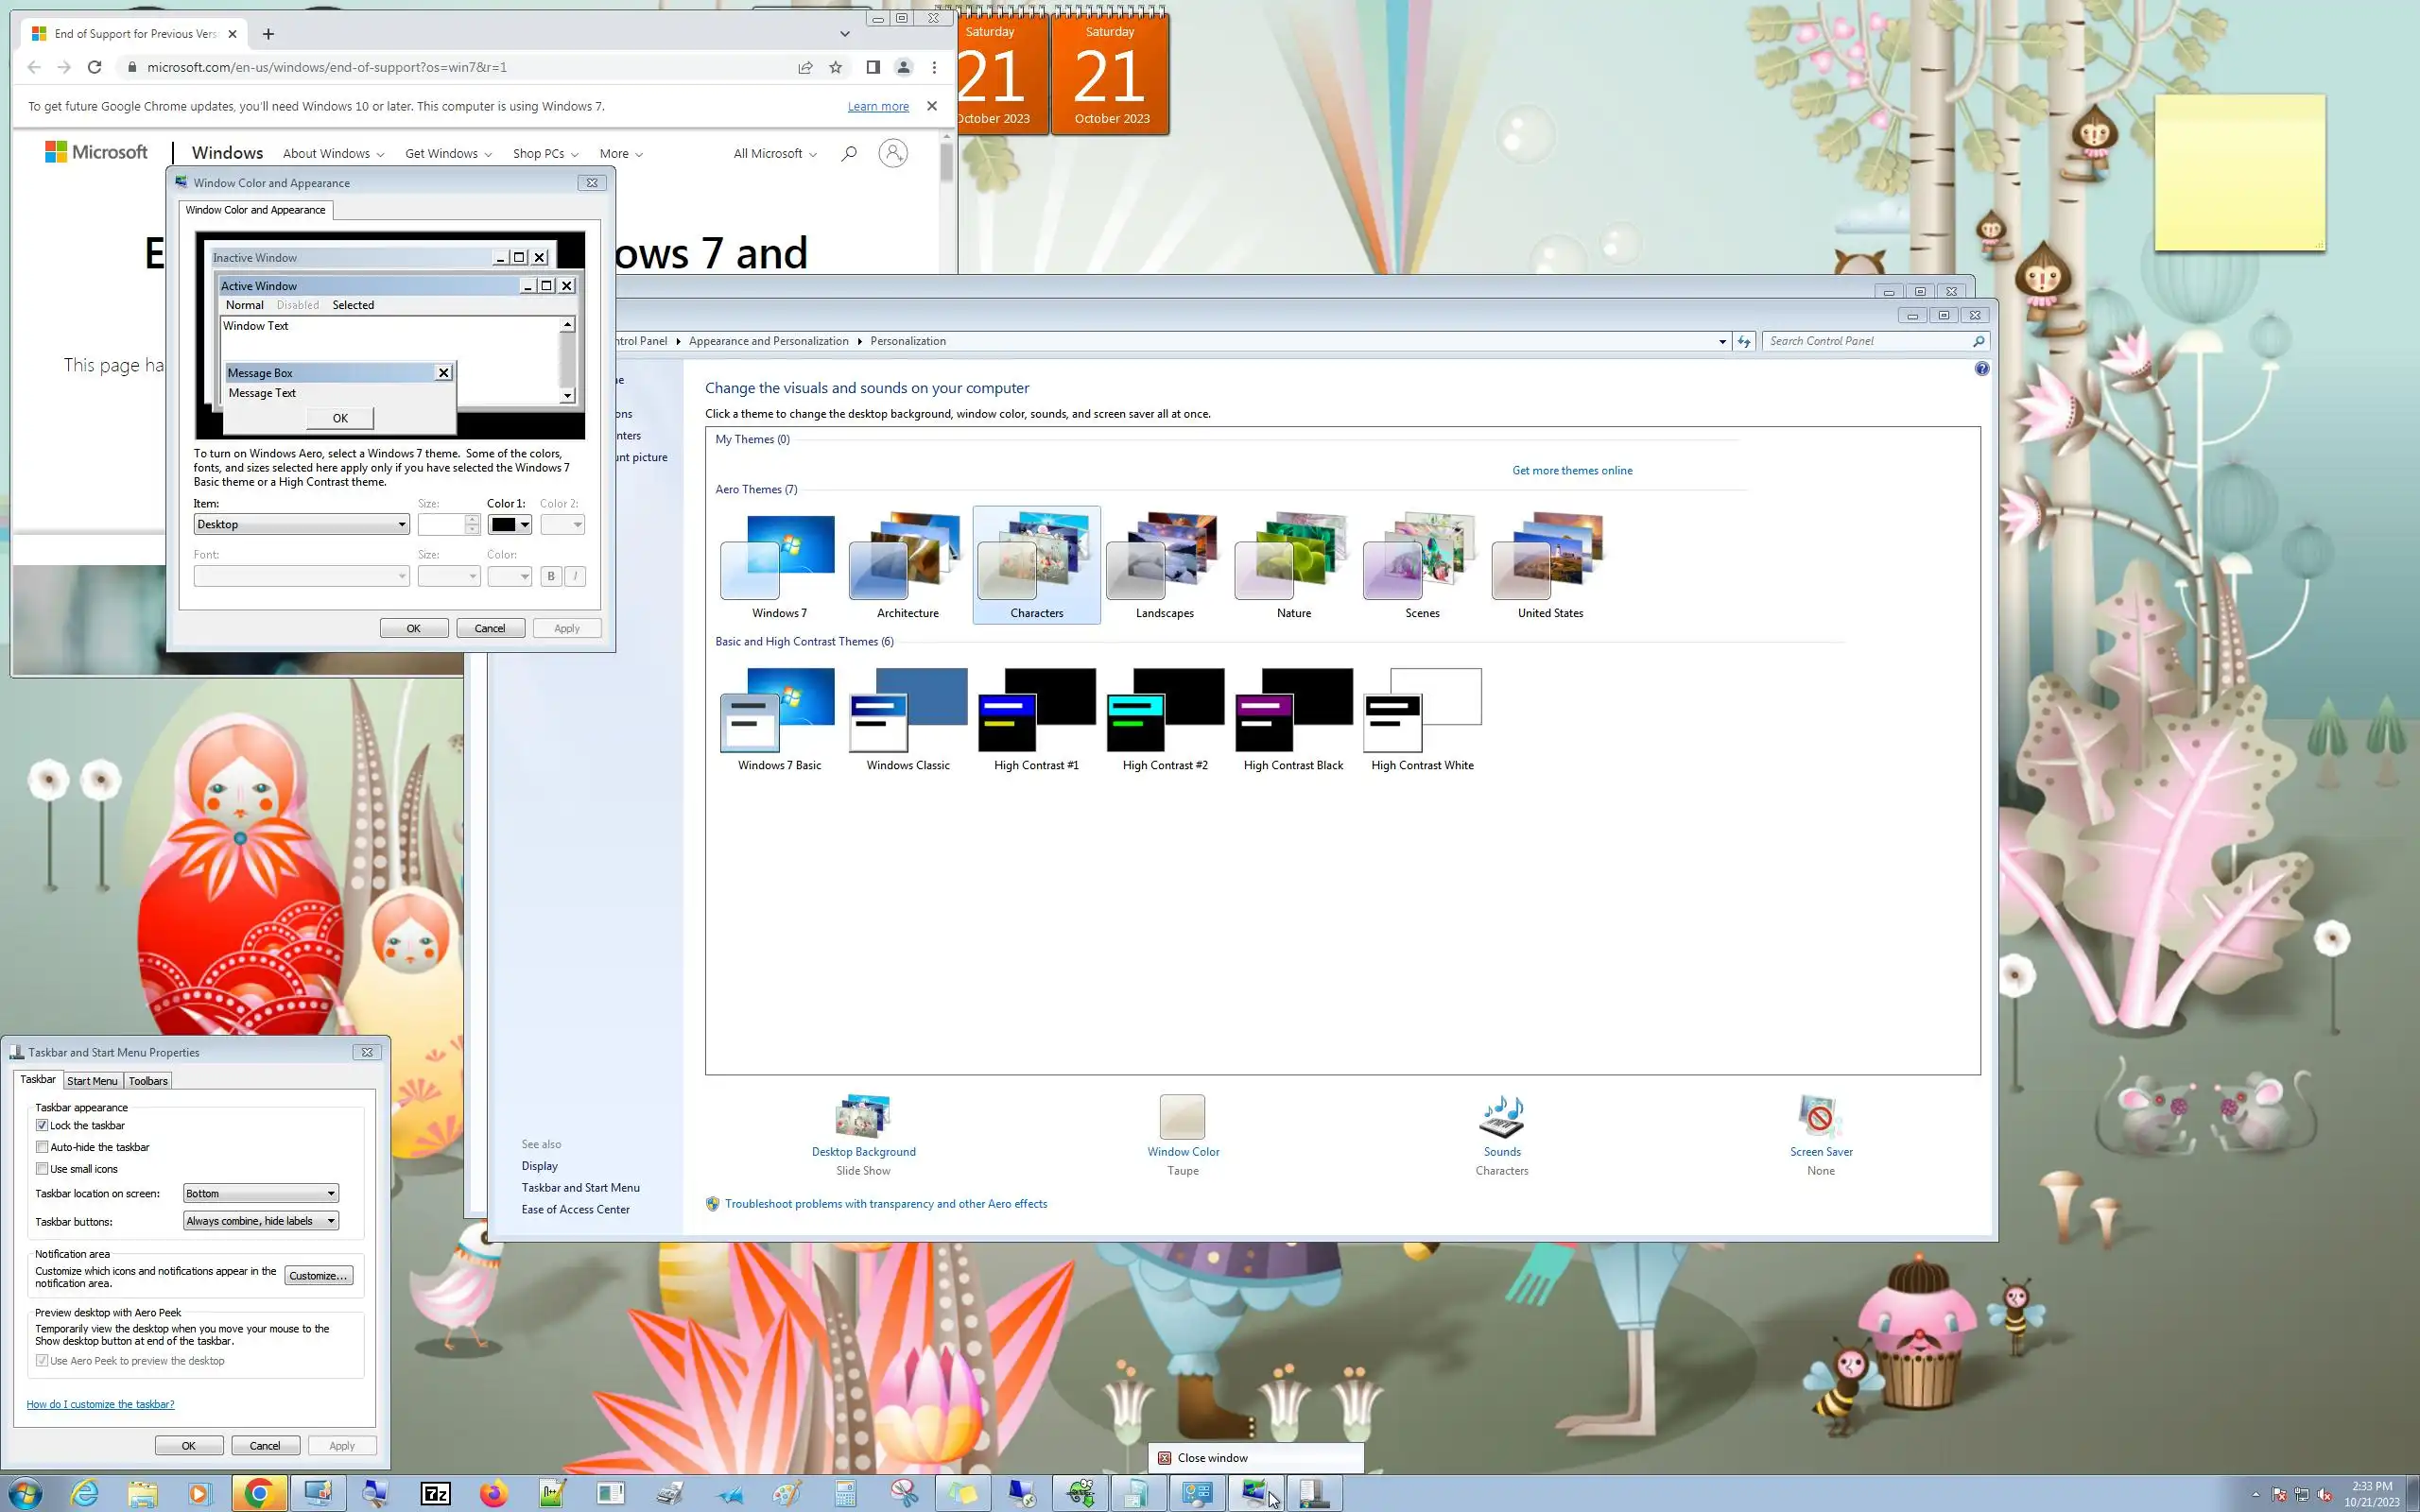
Task: Click the Customize notification area button
Action: 318,1275
